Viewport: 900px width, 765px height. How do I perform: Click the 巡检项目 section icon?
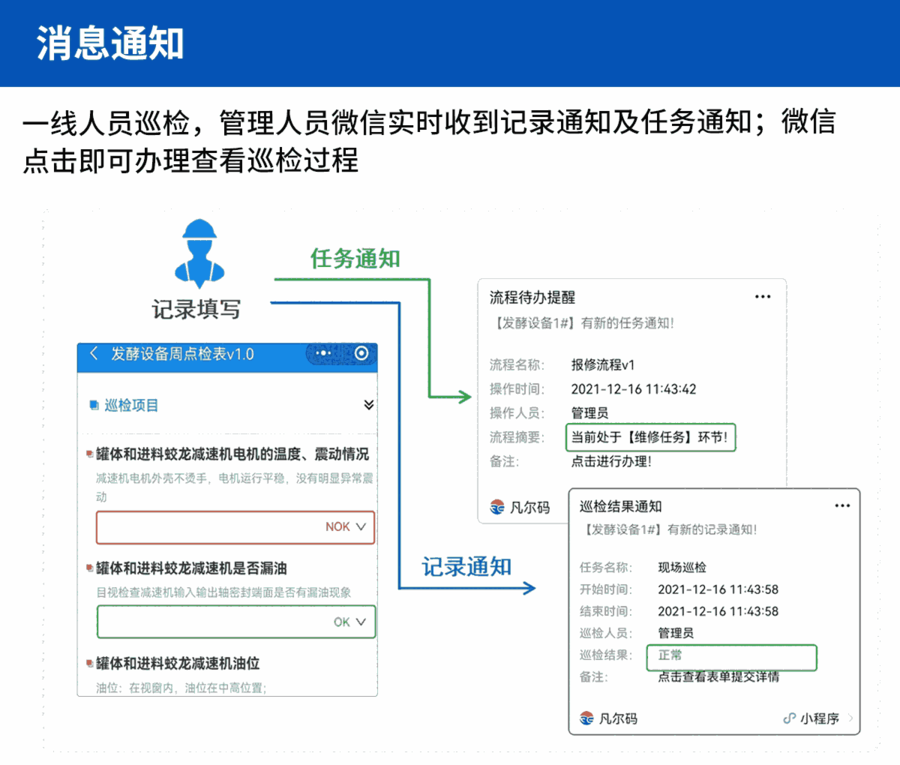point(93,406)
